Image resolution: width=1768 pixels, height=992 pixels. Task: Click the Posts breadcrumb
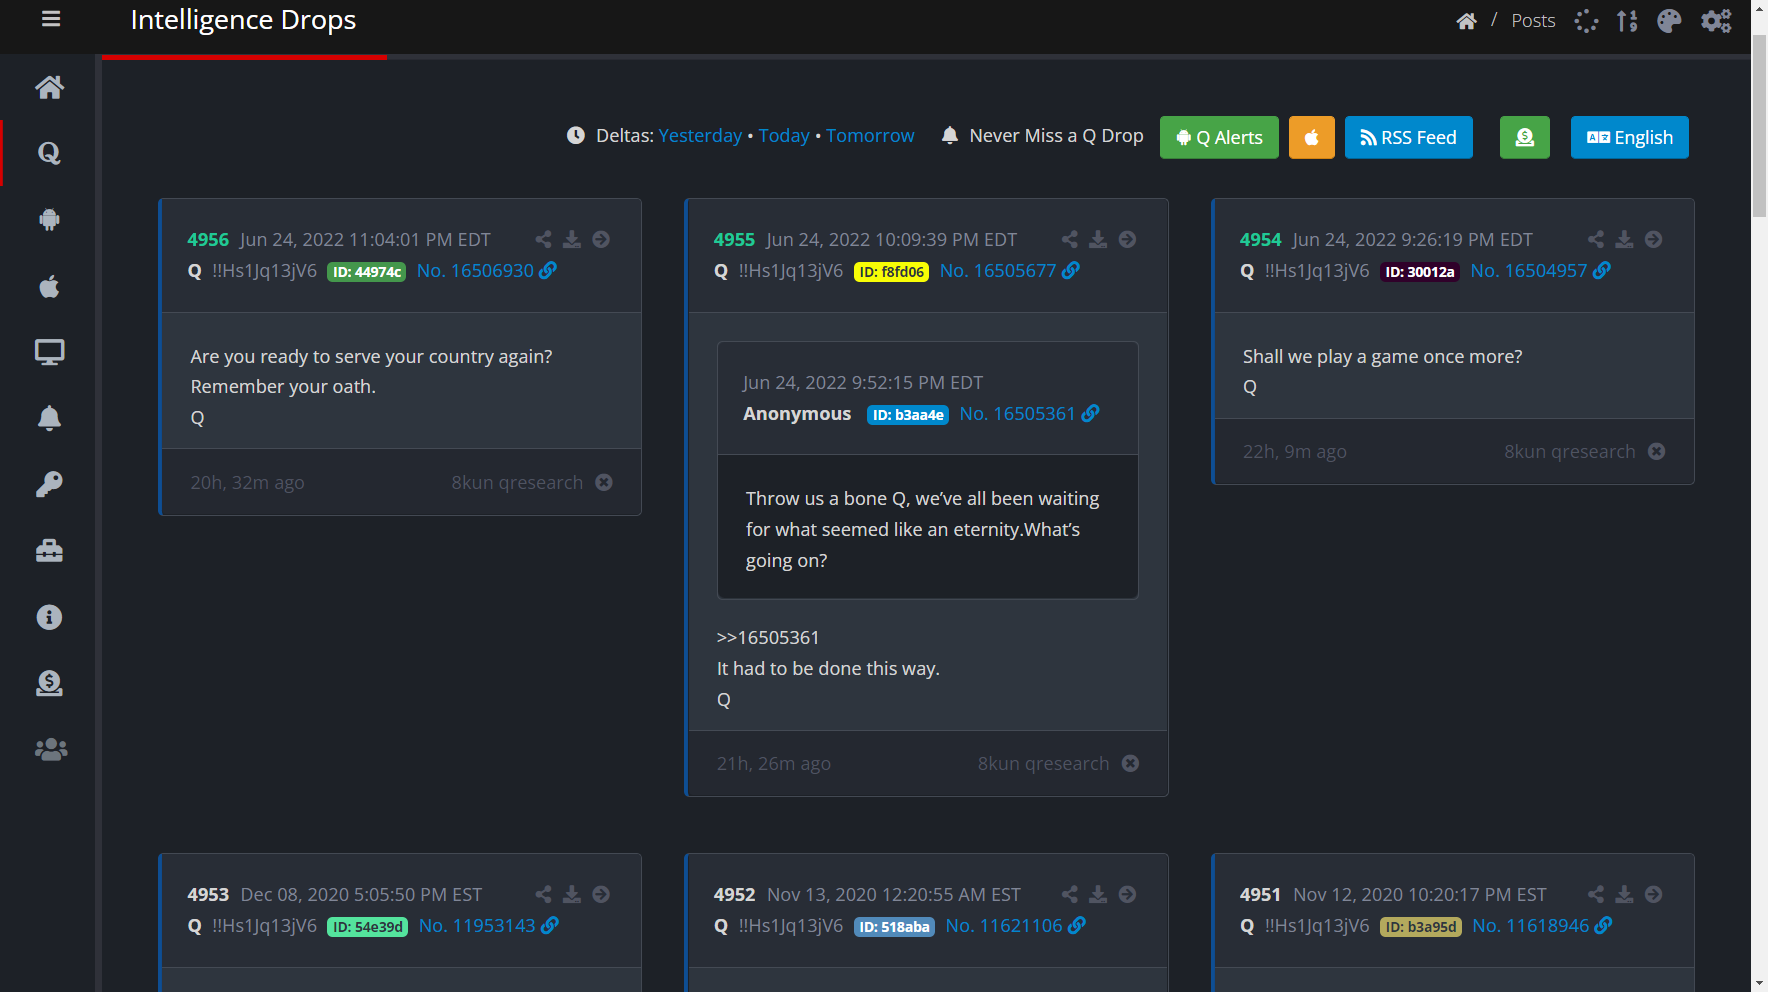[x=1533, y=21]
